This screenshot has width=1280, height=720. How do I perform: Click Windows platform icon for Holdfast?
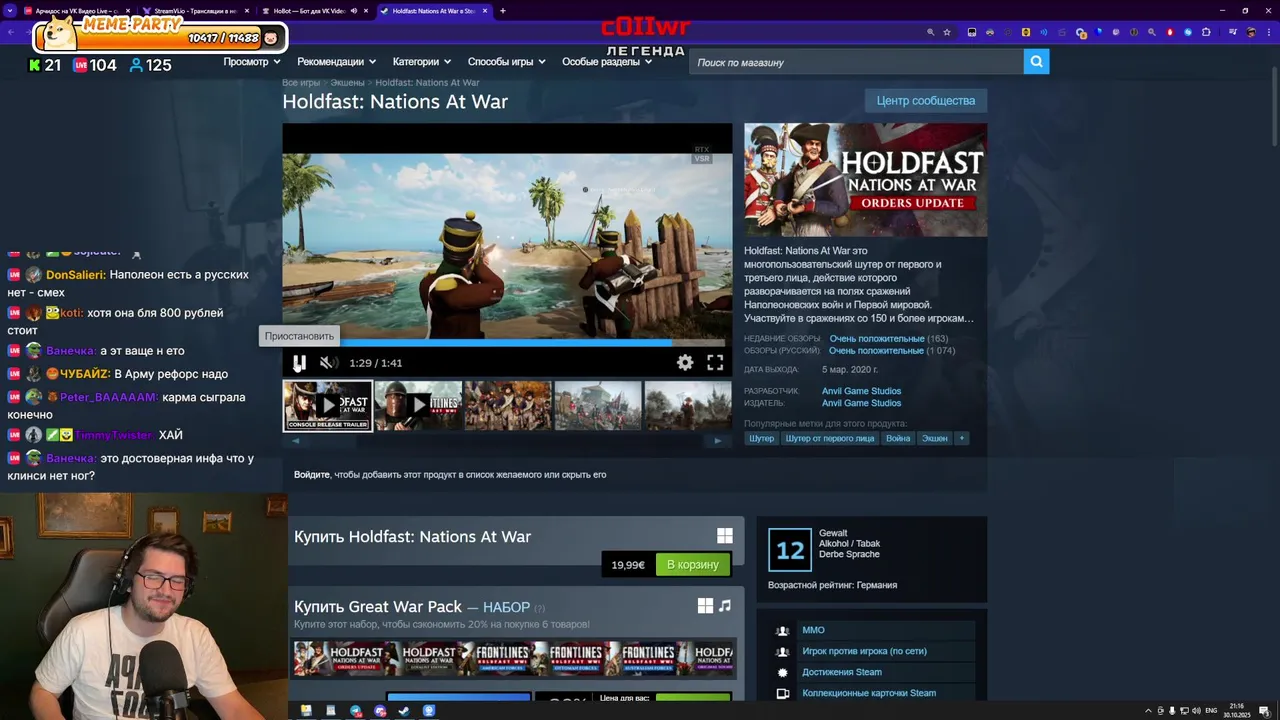724,536
